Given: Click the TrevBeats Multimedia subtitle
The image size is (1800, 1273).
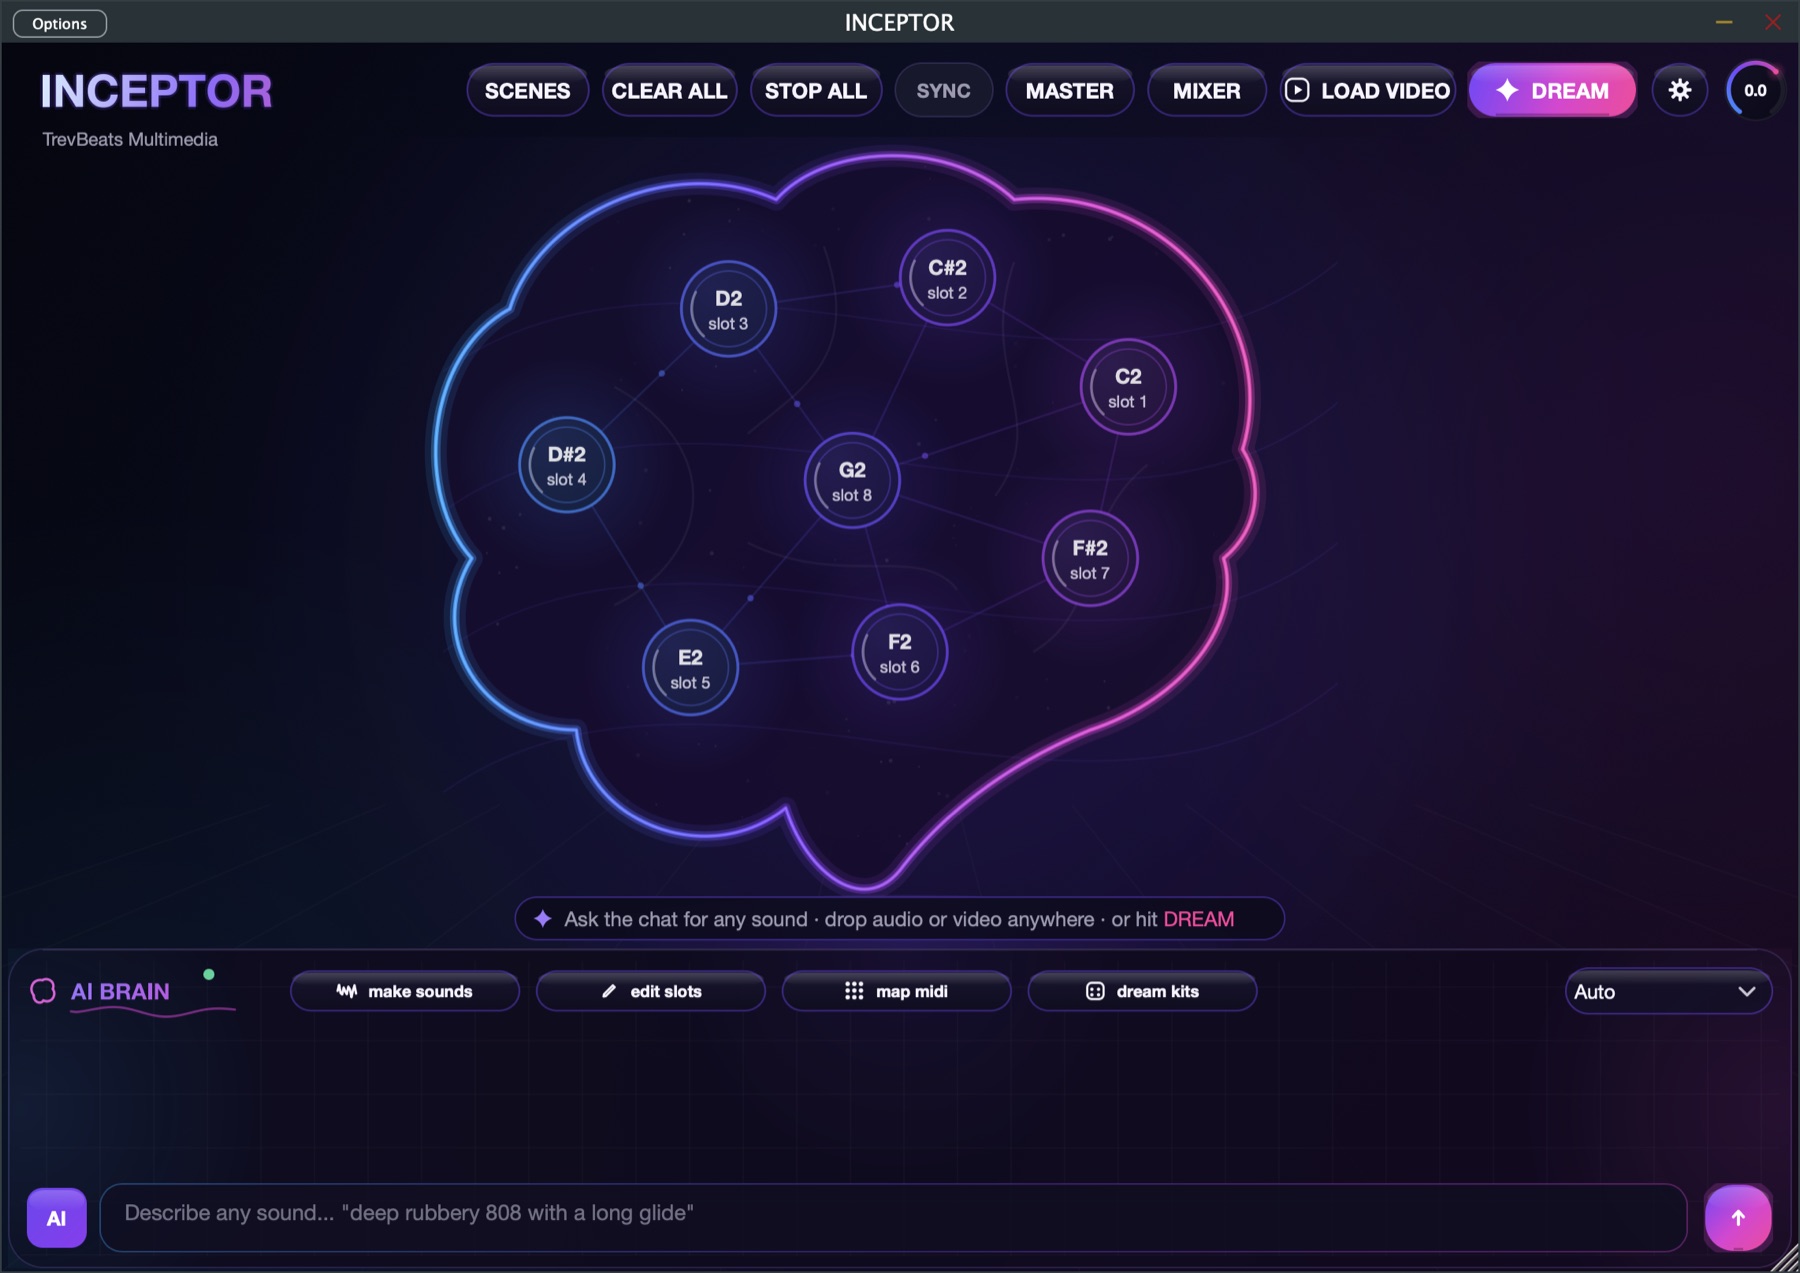Looking at the screenshot, I should [130, 139].
